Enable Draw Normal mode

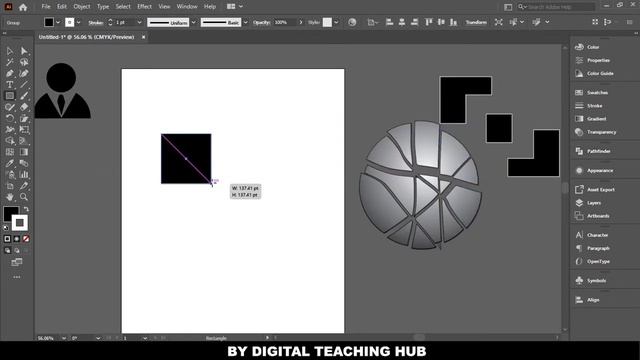[x=7, y=251]
